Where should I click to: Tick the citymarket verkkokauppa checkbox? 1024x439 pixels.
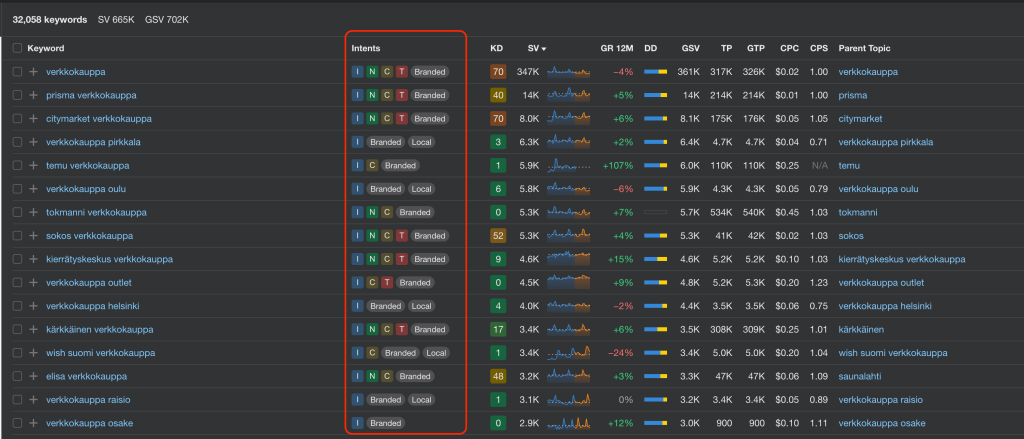18,119
